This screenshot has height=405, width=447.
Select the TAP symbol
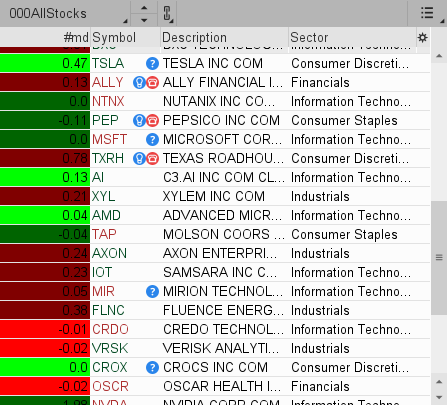tap(104, 234)
